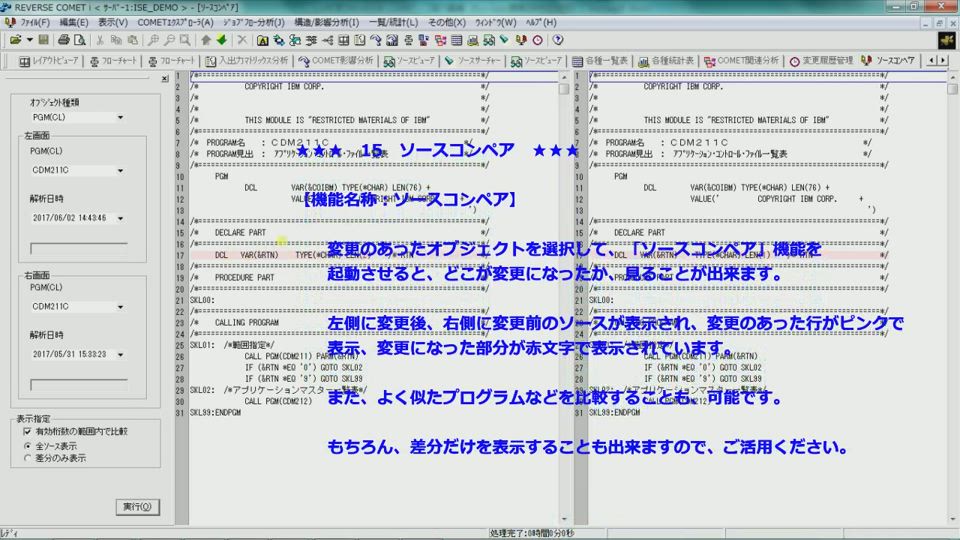Click the save disk toolbar icon

44,40
